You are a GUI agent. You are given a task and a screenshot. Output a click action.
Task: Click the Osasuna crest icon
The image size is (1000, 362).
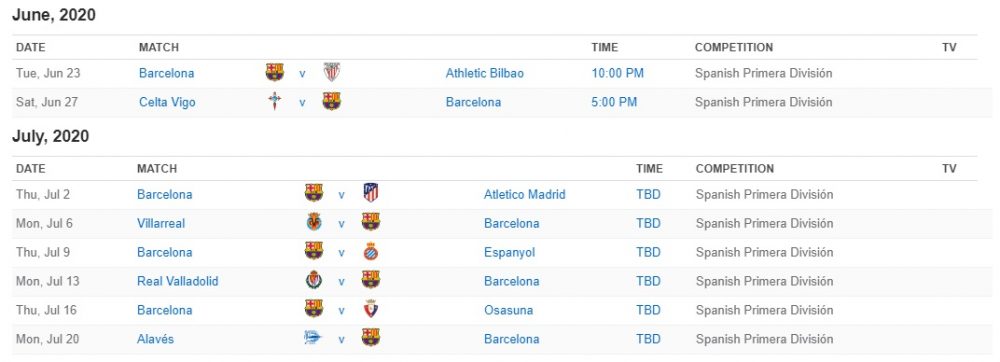tap(371, 309)
